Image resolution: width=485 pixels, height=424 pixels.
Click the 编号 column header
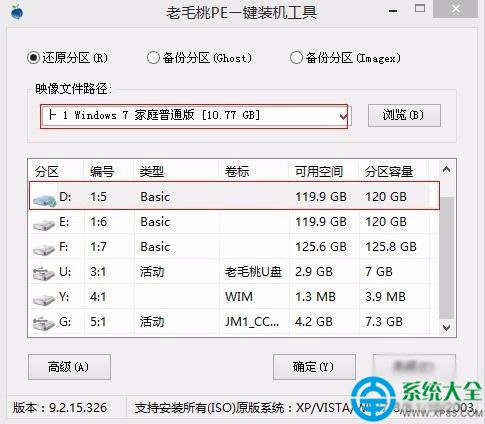tap(102, 172)
